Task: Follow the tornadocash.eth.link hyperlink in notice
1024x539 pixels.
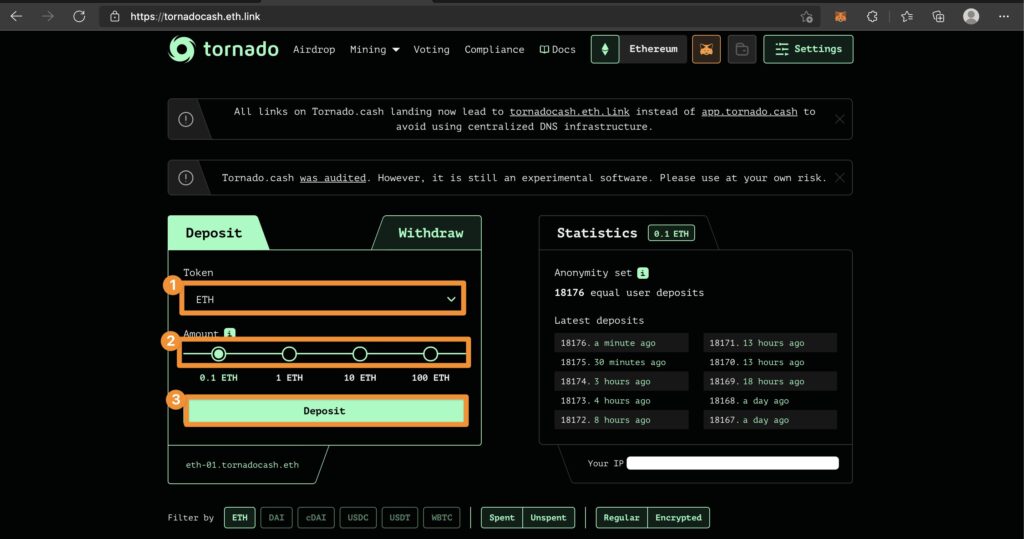Action: [x=569, y=112]
